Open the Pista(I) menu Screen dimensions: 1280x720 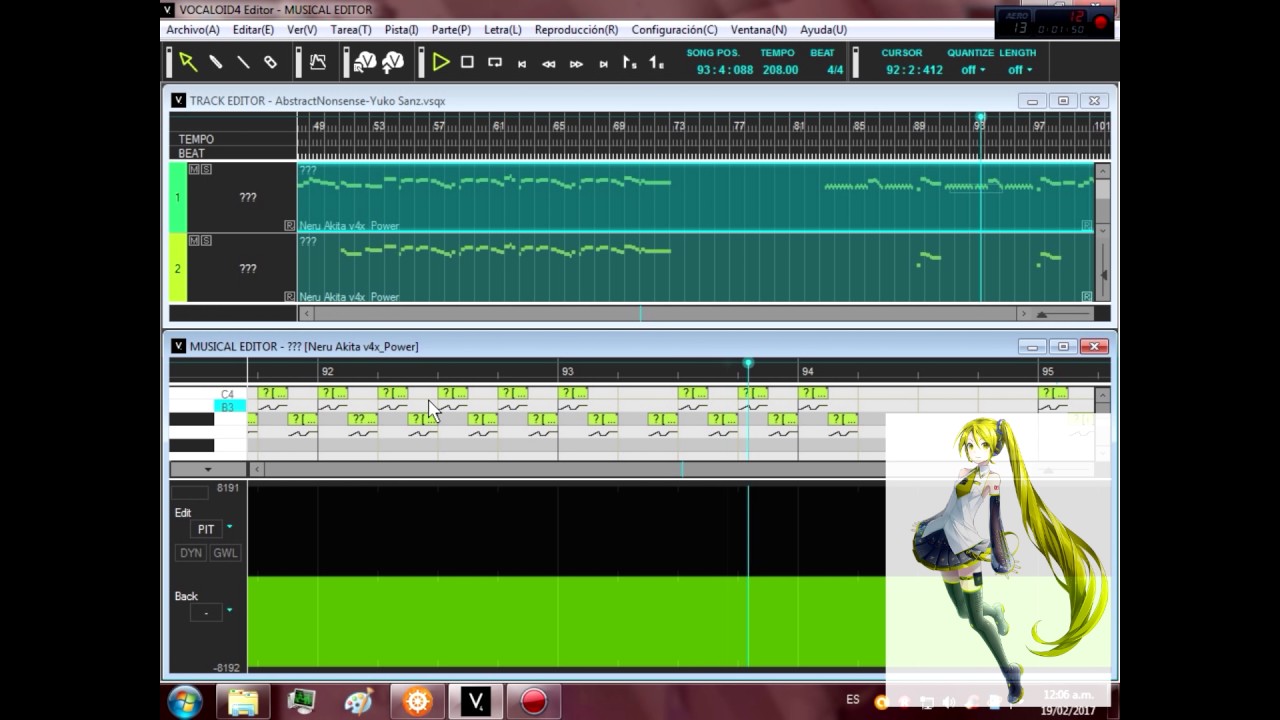[401, 30]
